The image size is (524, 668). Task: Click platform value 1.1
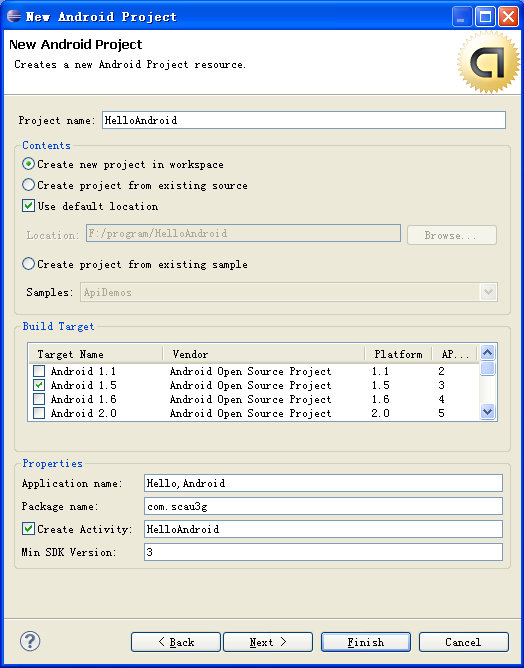point(380,371)
